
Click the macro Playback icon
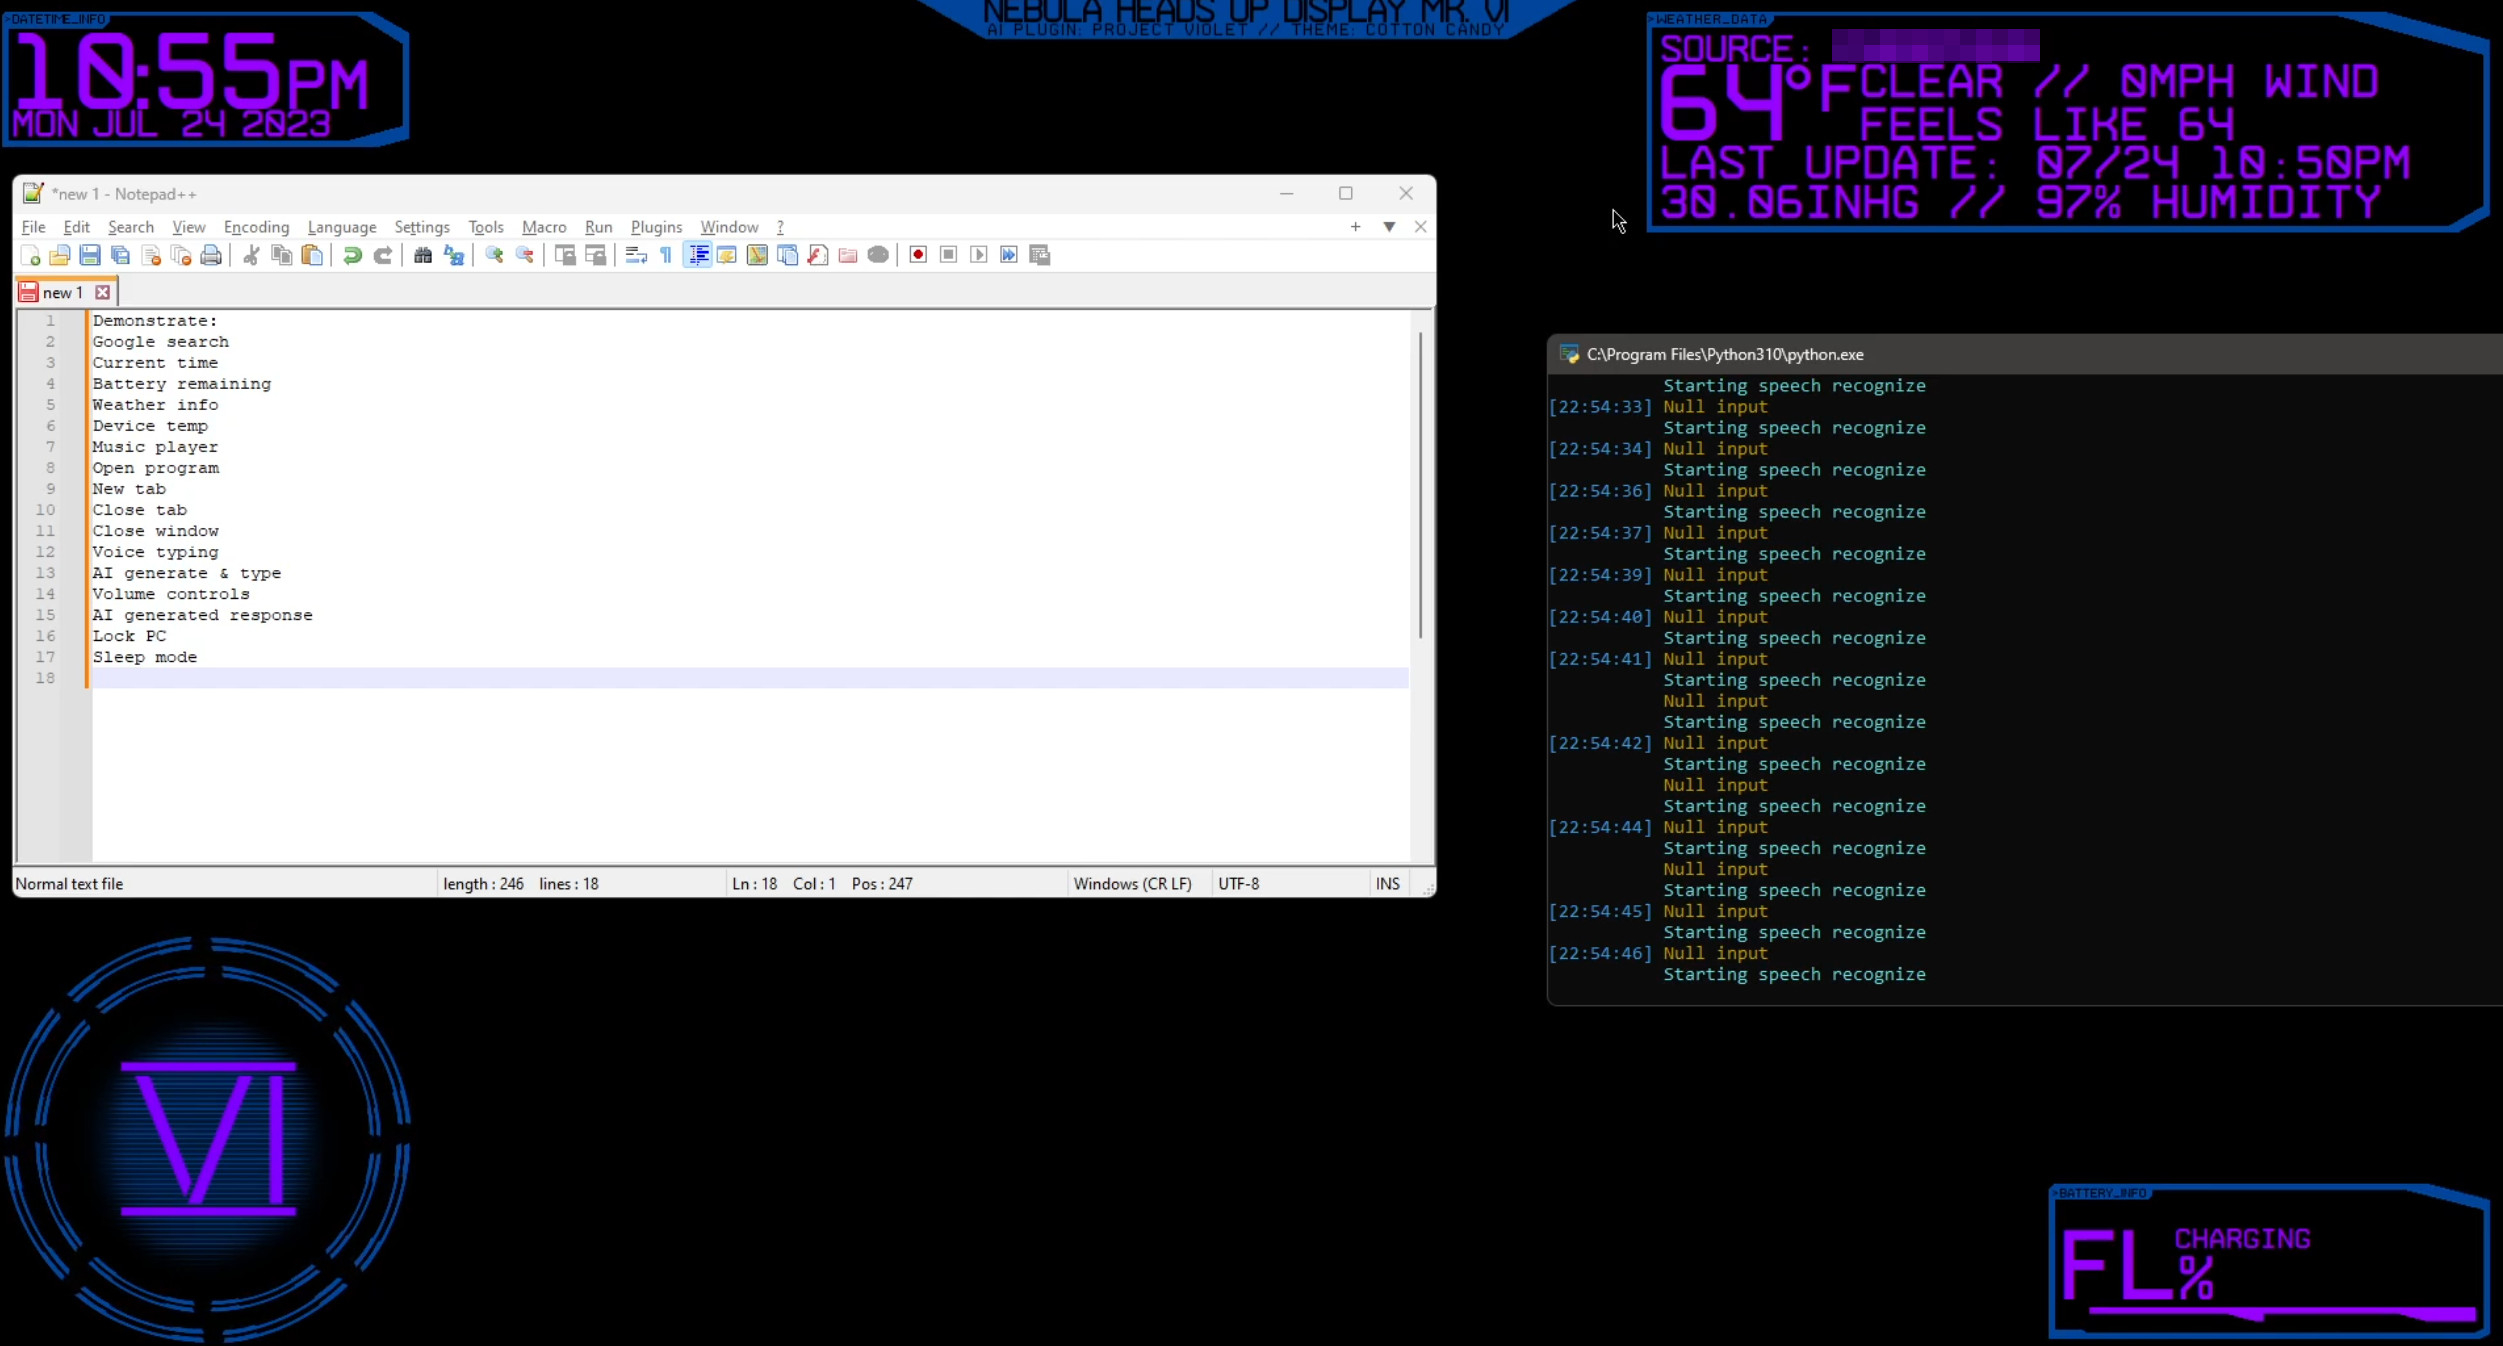979,255
